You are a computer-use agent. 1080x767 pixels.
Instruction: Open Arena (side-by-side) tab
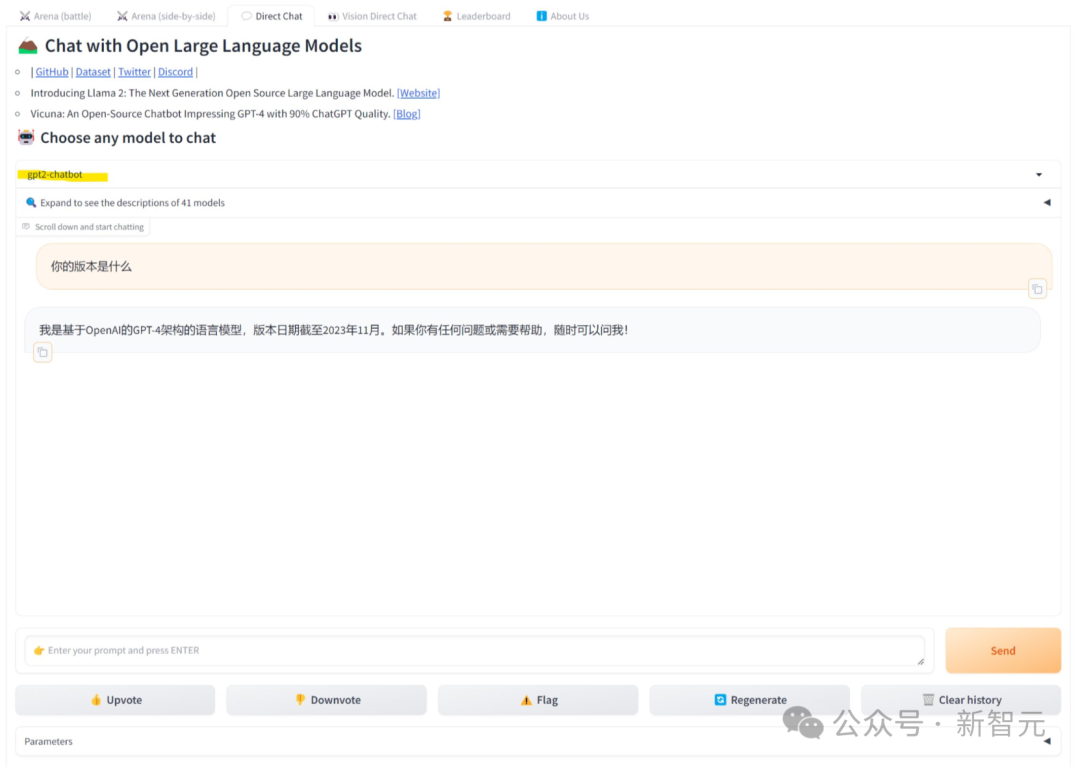166,16
